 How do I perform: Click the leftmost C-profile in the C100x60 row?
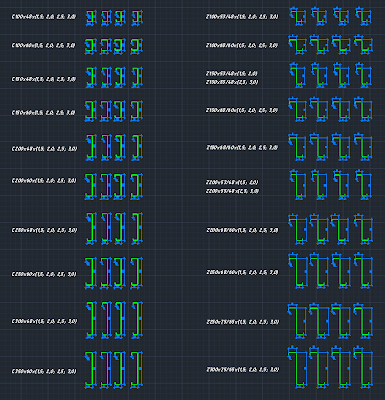click(x=91, y=46)
